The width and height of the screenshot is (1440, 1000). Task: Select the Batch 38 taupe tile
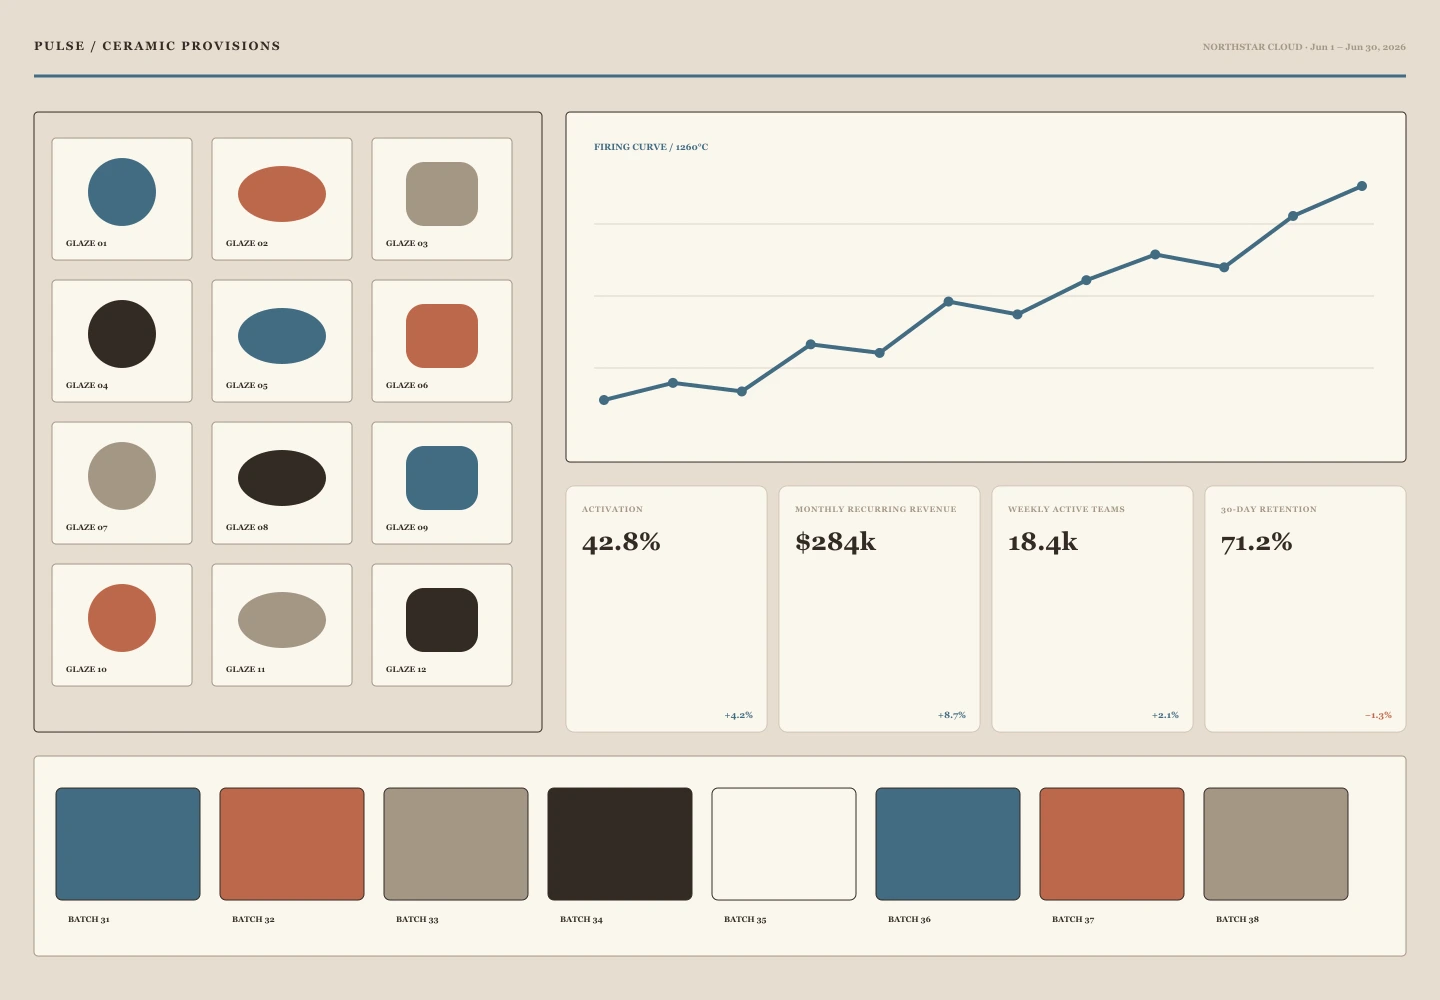1276,844
